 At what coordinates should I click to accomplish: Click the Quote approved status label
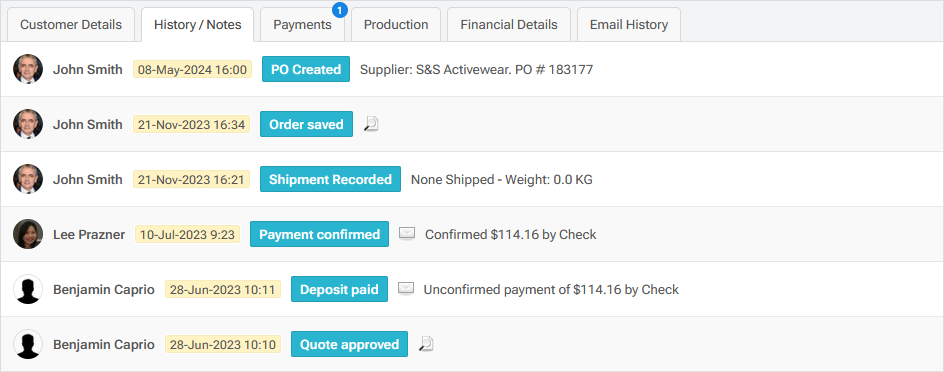tap(349, 344)
